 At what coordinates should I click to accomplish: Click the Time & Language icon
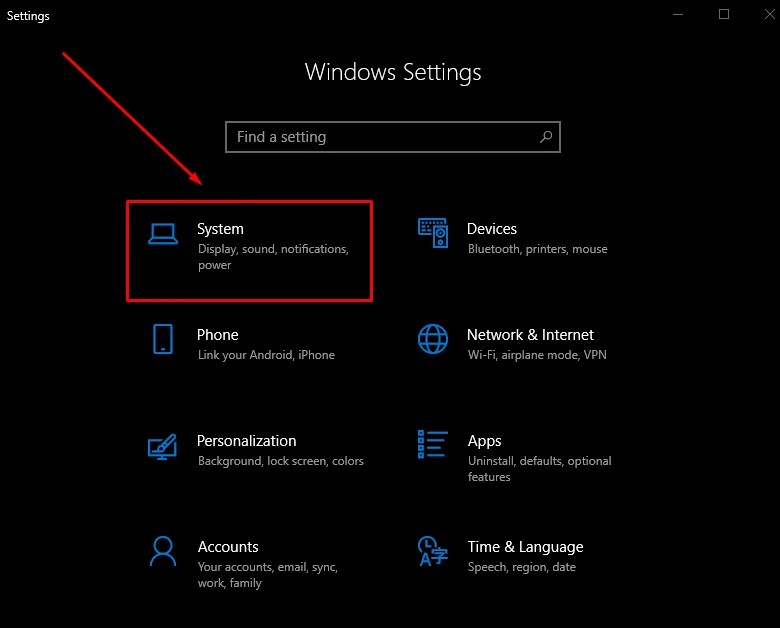[x=433, y=551]
